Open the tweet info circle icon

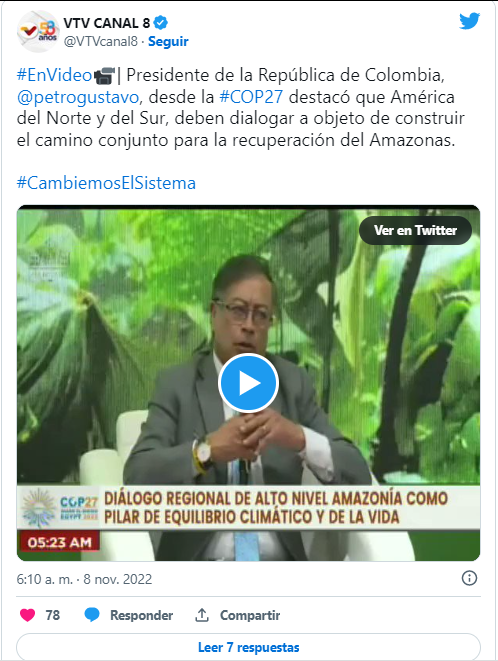pyautogui.click(x=469, y=578)
